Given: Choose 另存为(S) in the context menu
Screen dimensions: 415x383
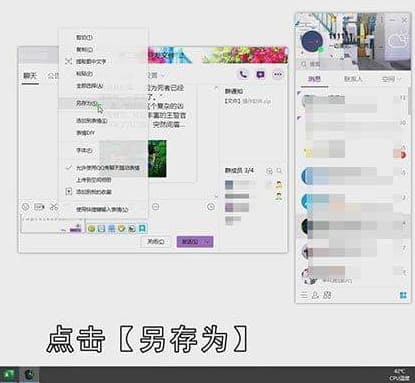Looking at the screenshot, I should tap(103, 103).
